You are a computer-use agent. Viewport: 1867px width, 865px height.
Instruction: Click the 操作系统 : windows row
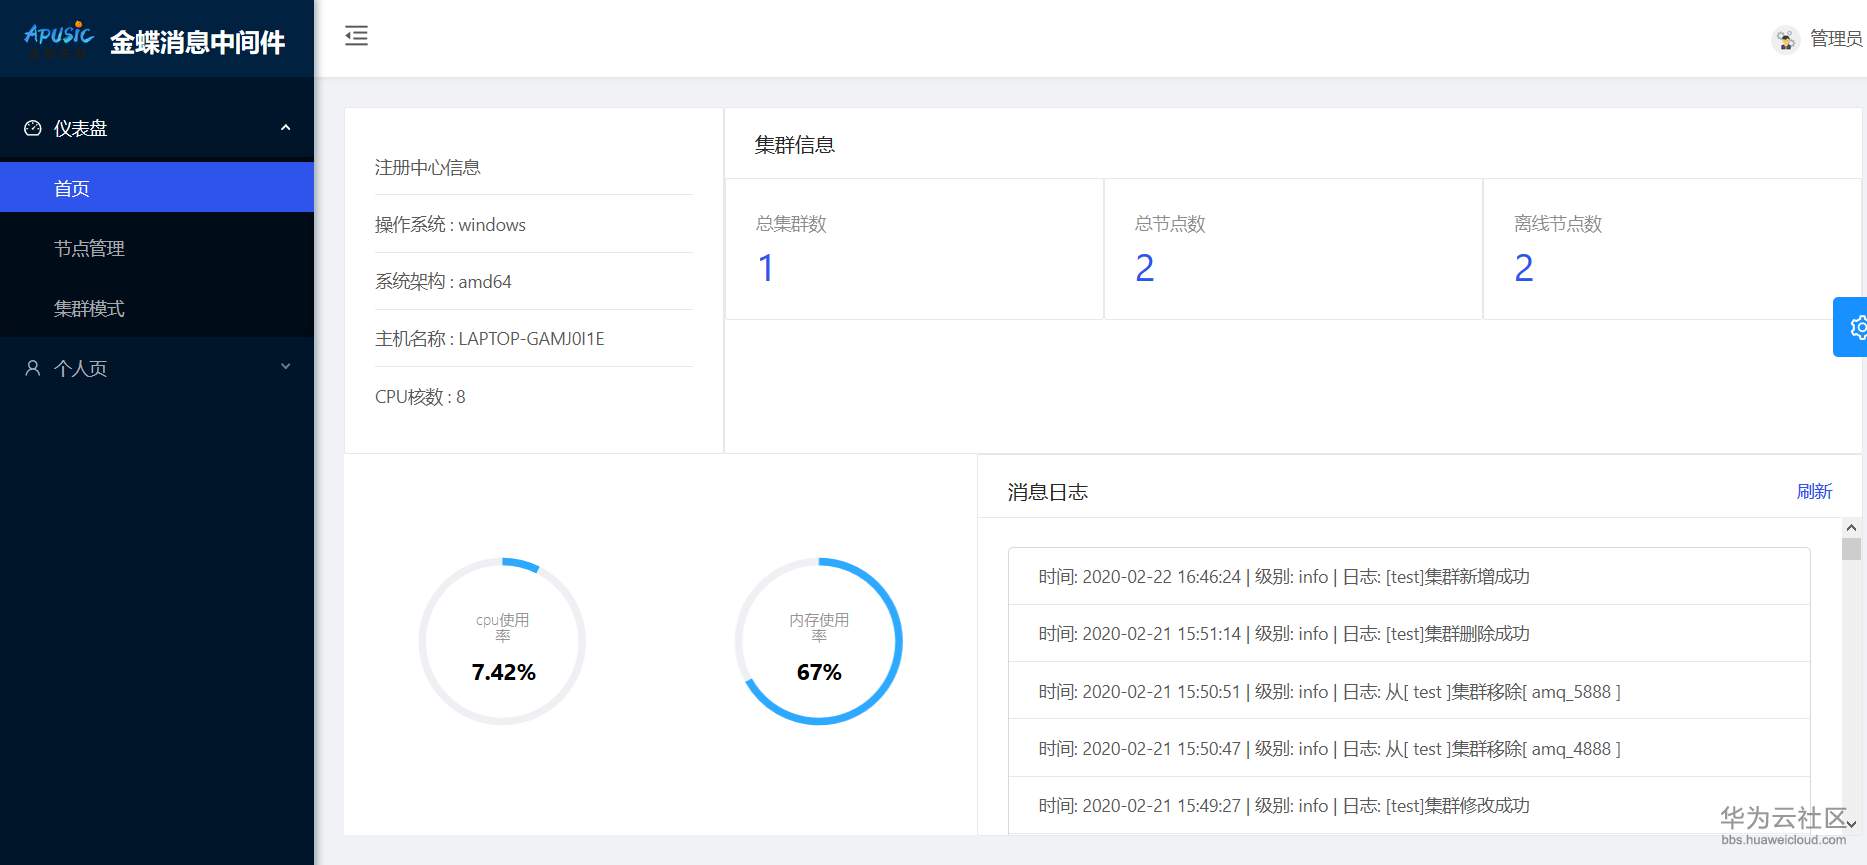point(533,224)
